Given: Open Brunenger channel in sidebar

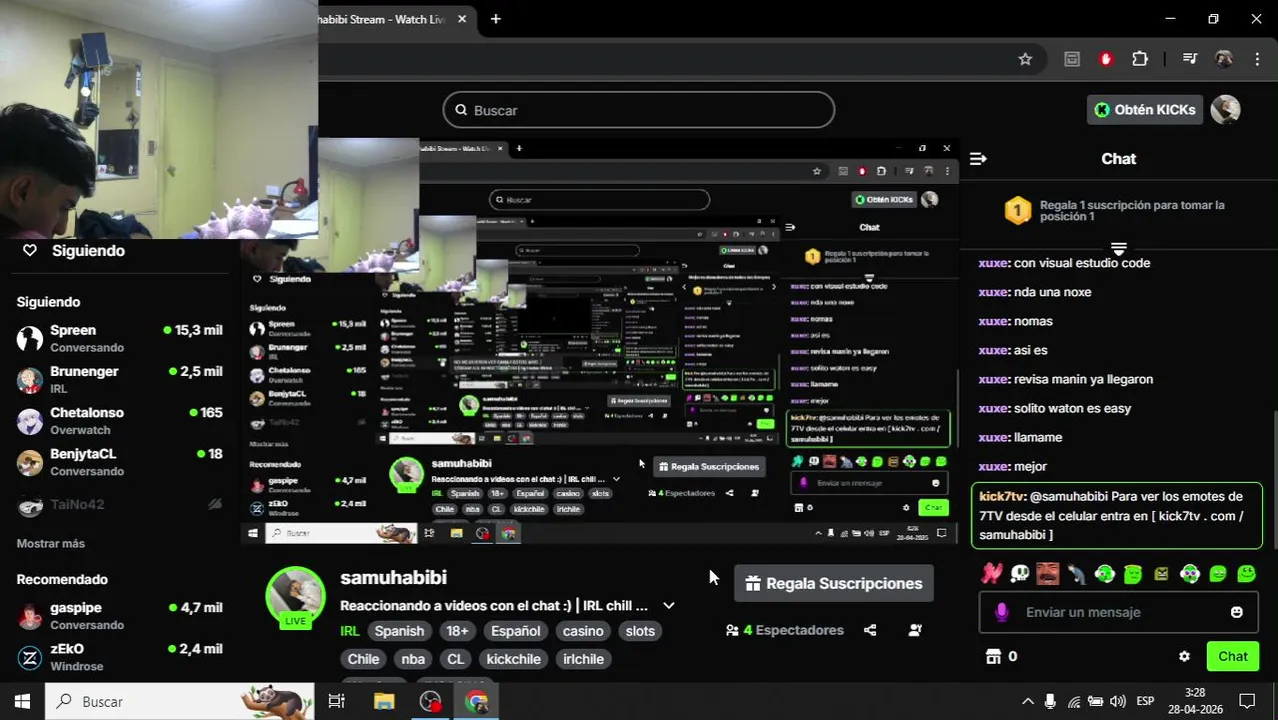Looking at the screenshot, I should (x=120, y=379).
